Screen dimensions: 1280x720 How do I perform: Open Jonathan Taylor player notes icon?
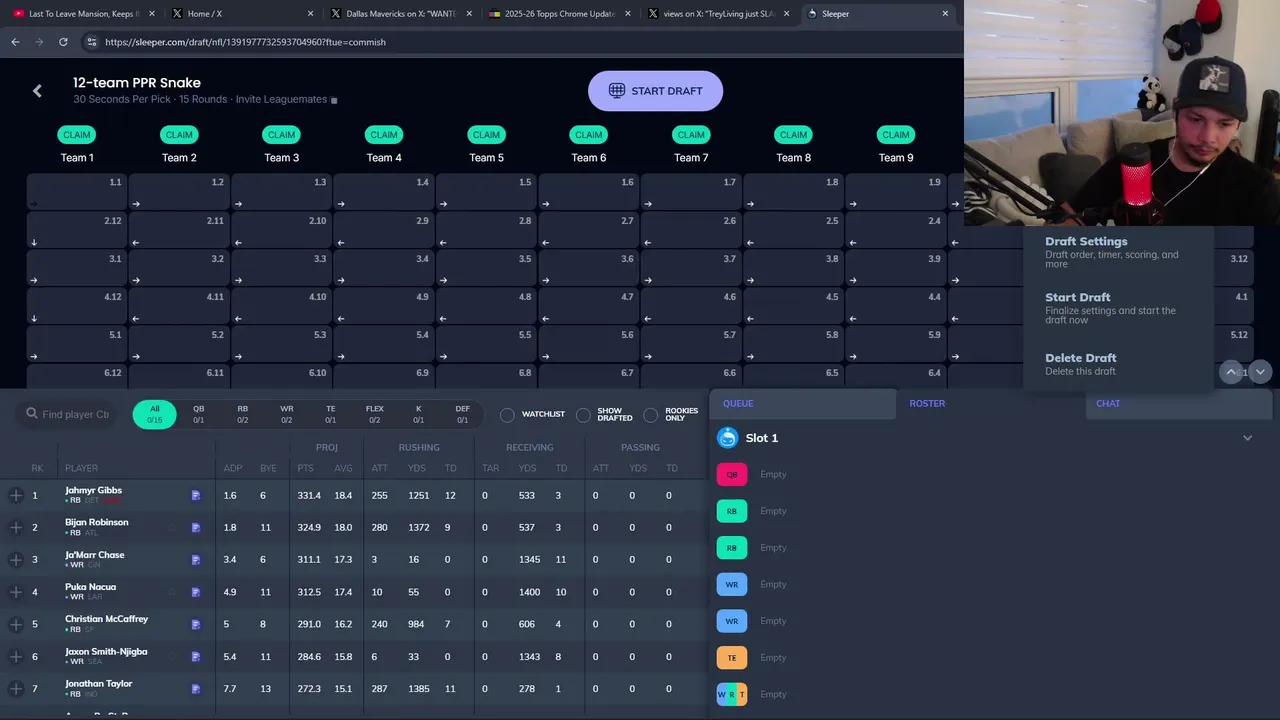(x=196, y=688)
